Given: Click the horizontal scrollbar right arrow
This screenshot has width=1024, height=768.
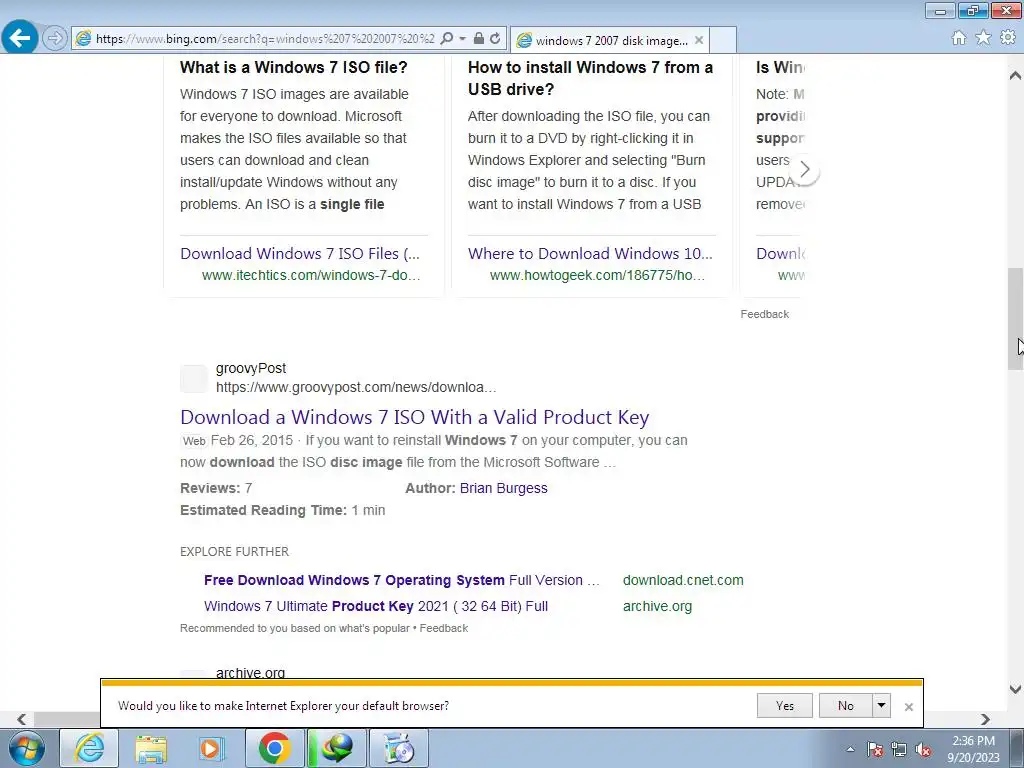Looking at the screenshot, I should point(985,720).
